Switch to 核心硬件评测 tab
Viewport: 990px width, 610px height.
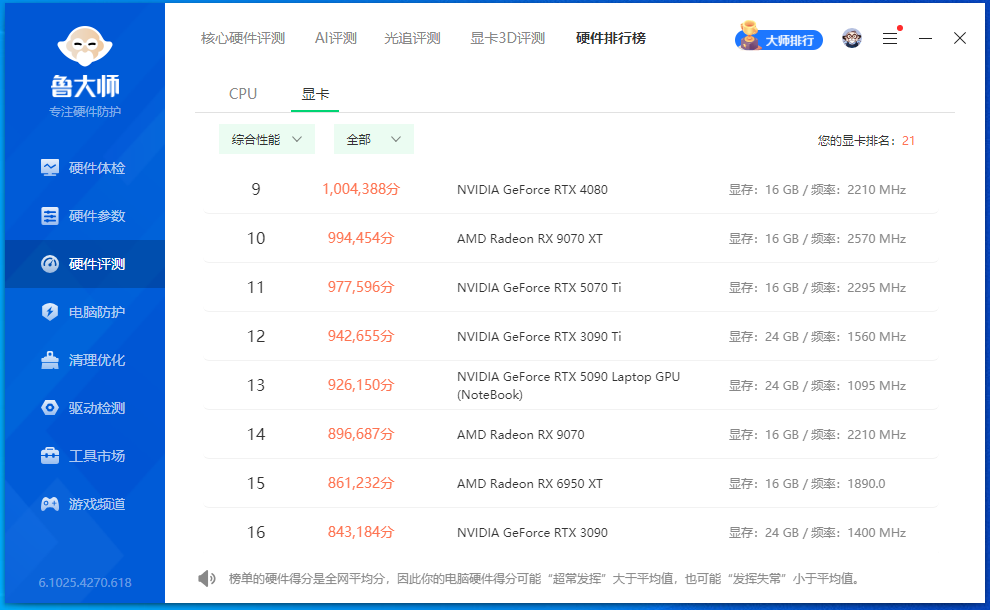[243, 39]
